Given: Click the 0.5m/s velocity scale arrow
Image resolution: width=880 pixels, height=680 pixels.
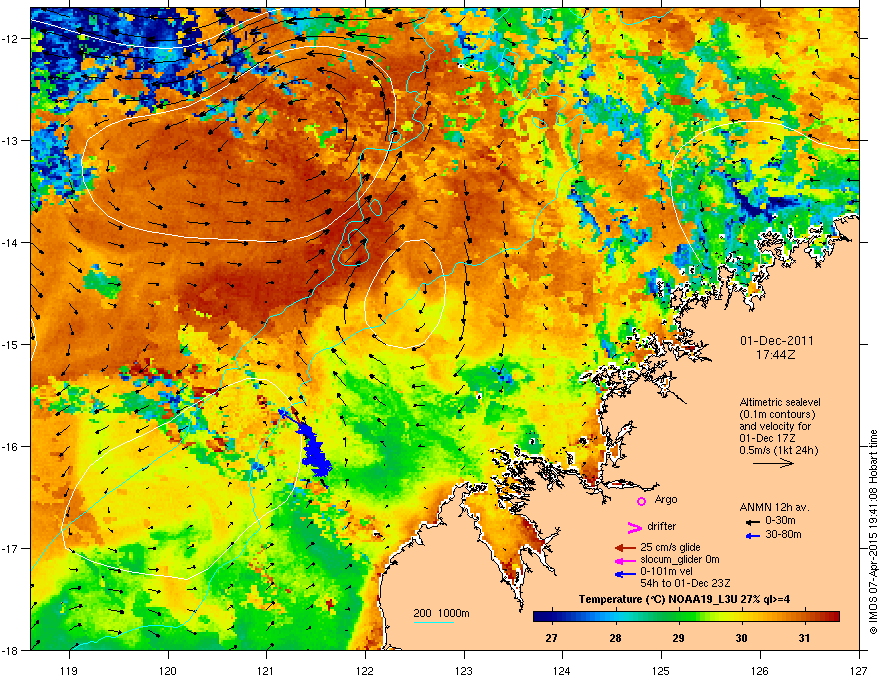Looking at the screenshot, I should pos(773,463).
